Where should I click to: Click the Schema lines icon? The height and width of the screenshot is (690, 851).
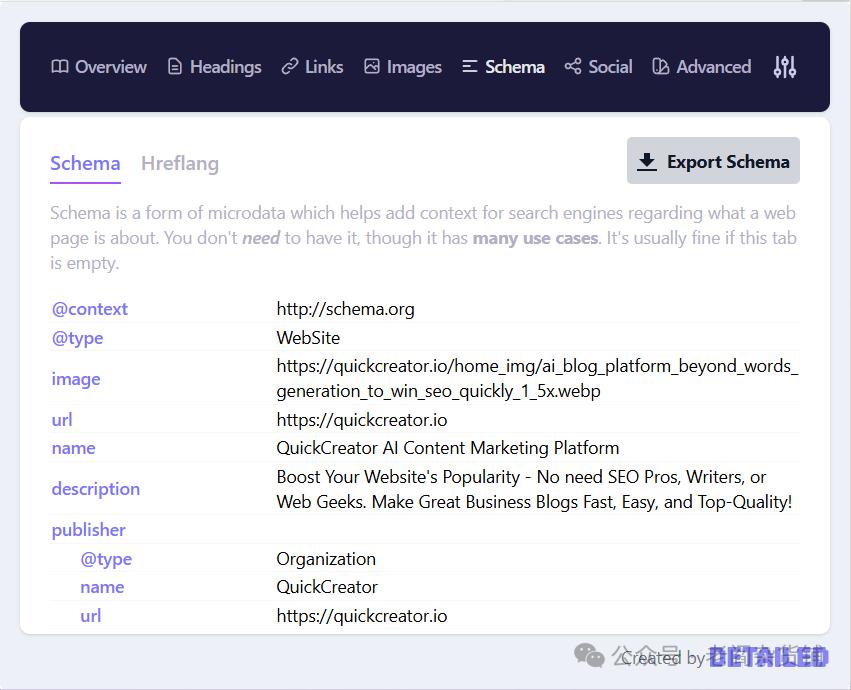click(470, 67)
